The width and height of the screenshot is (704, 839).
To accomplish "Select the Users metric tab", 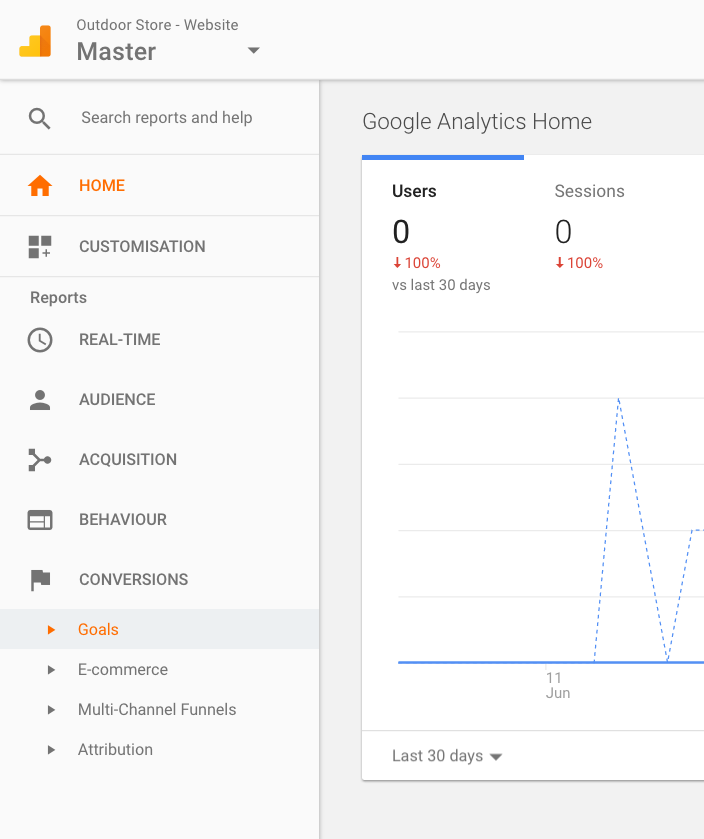I will pyautogui.click(x=412, y=191).
